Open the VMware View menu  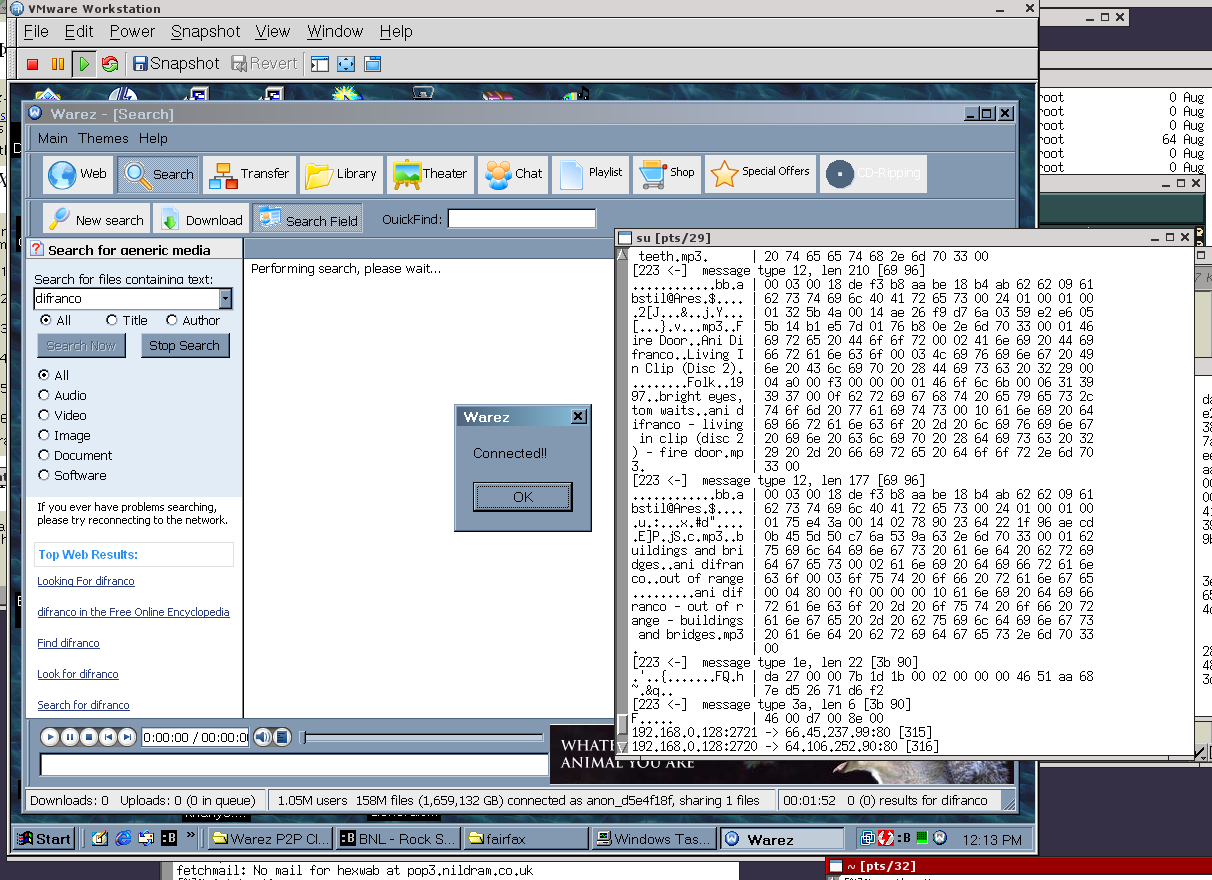[273, 32]
